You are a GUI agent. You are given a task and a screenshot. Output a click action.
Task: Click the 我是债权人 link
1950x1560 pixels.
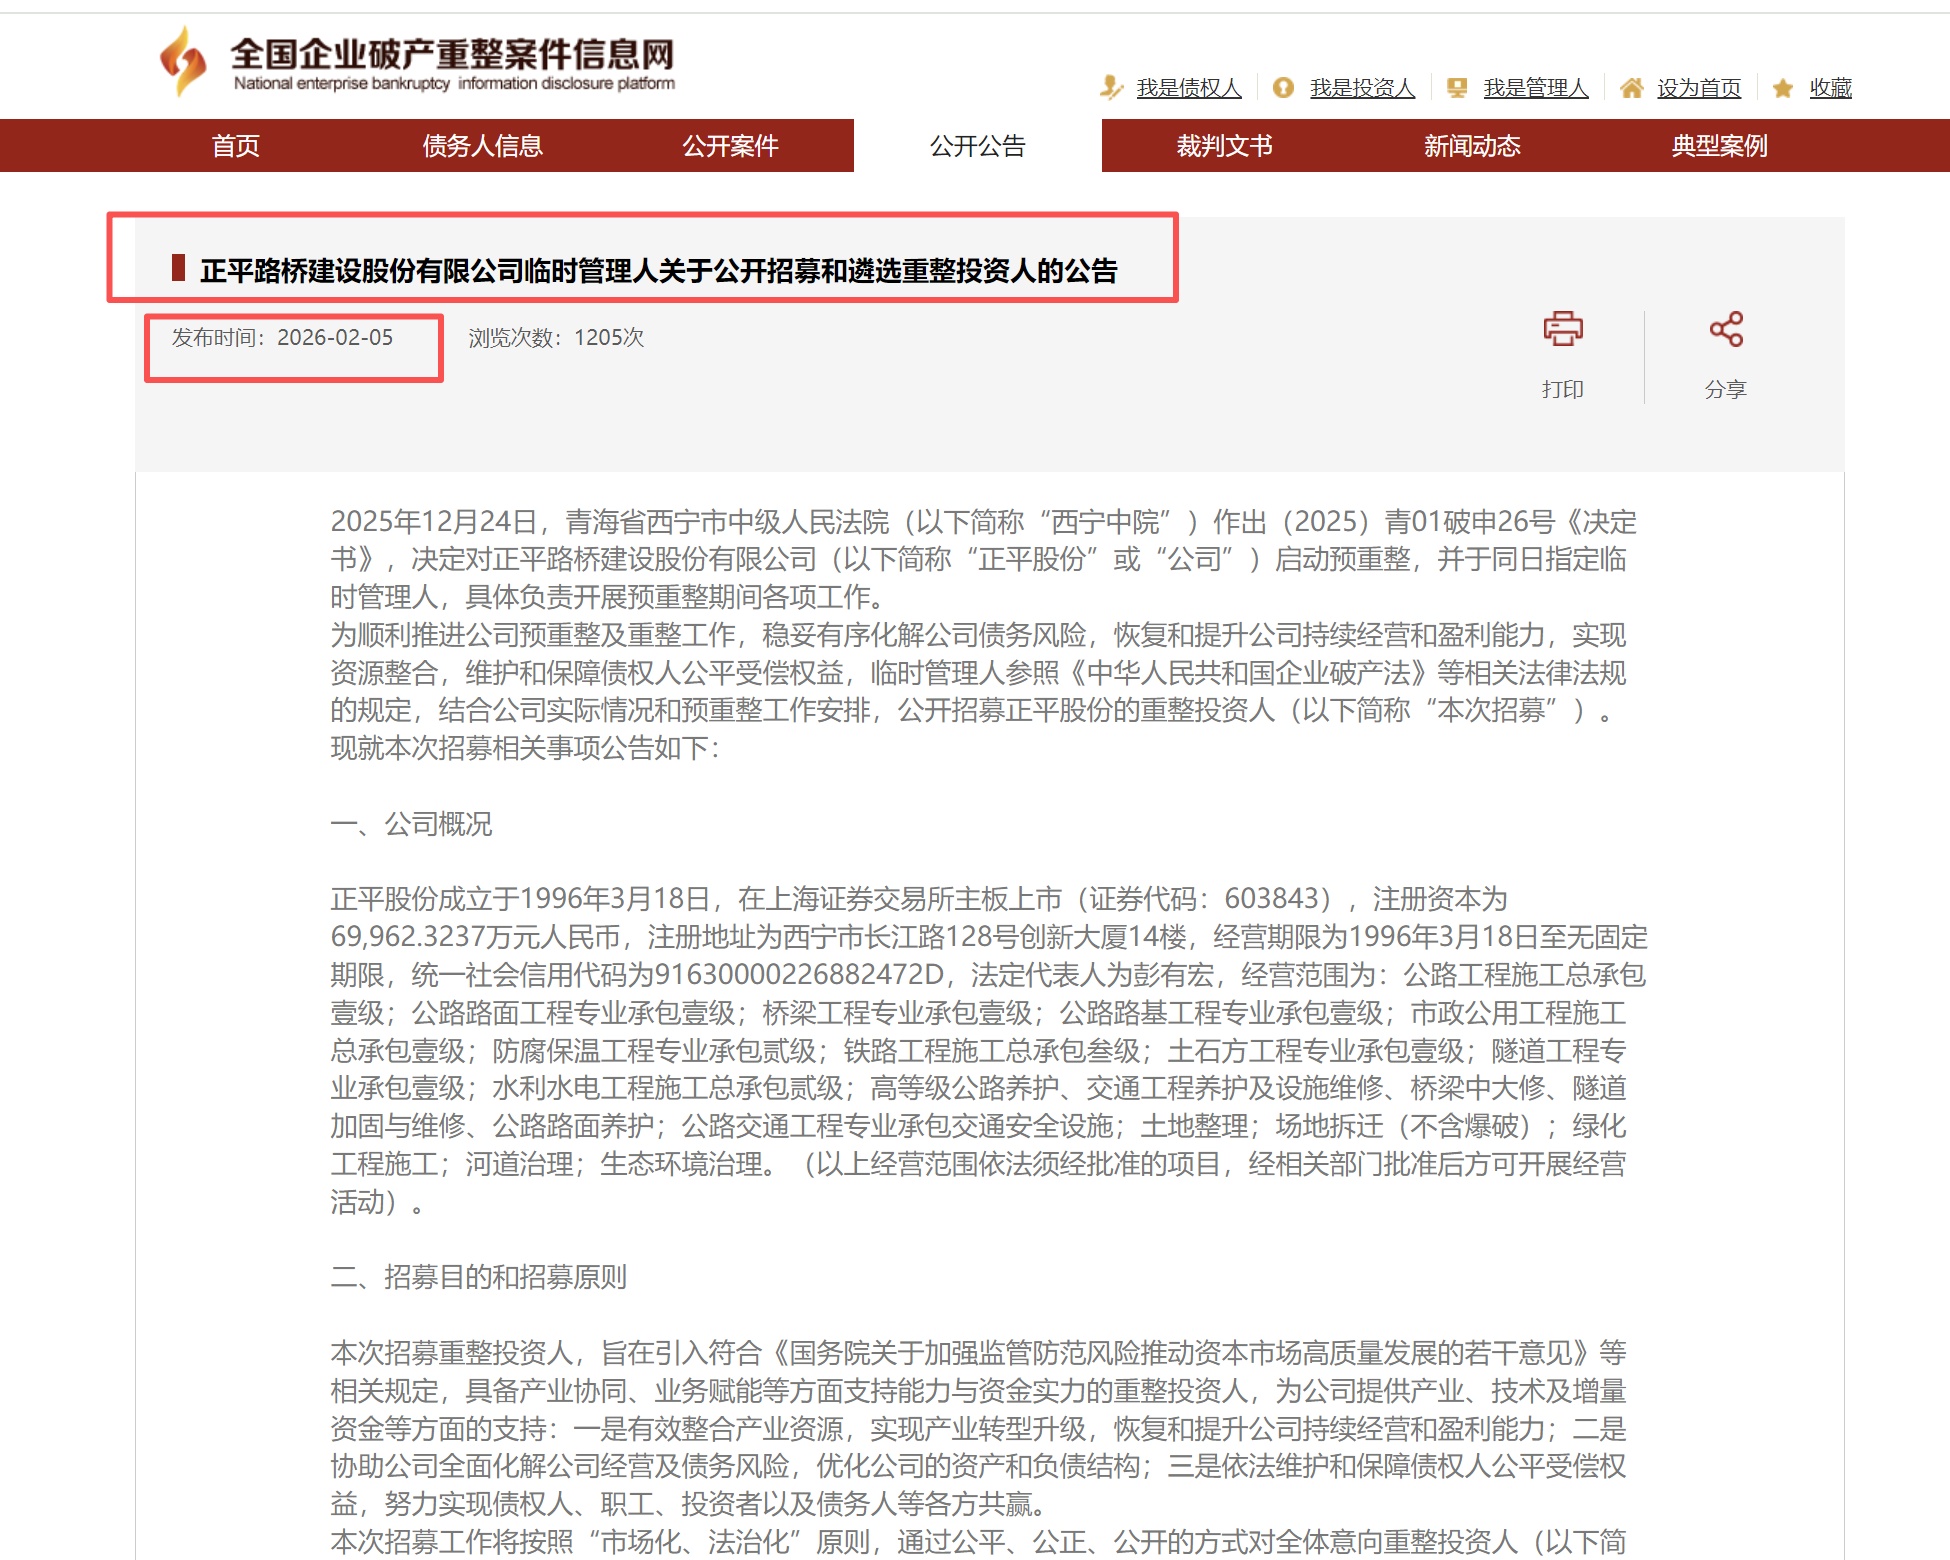[1188, 88]
